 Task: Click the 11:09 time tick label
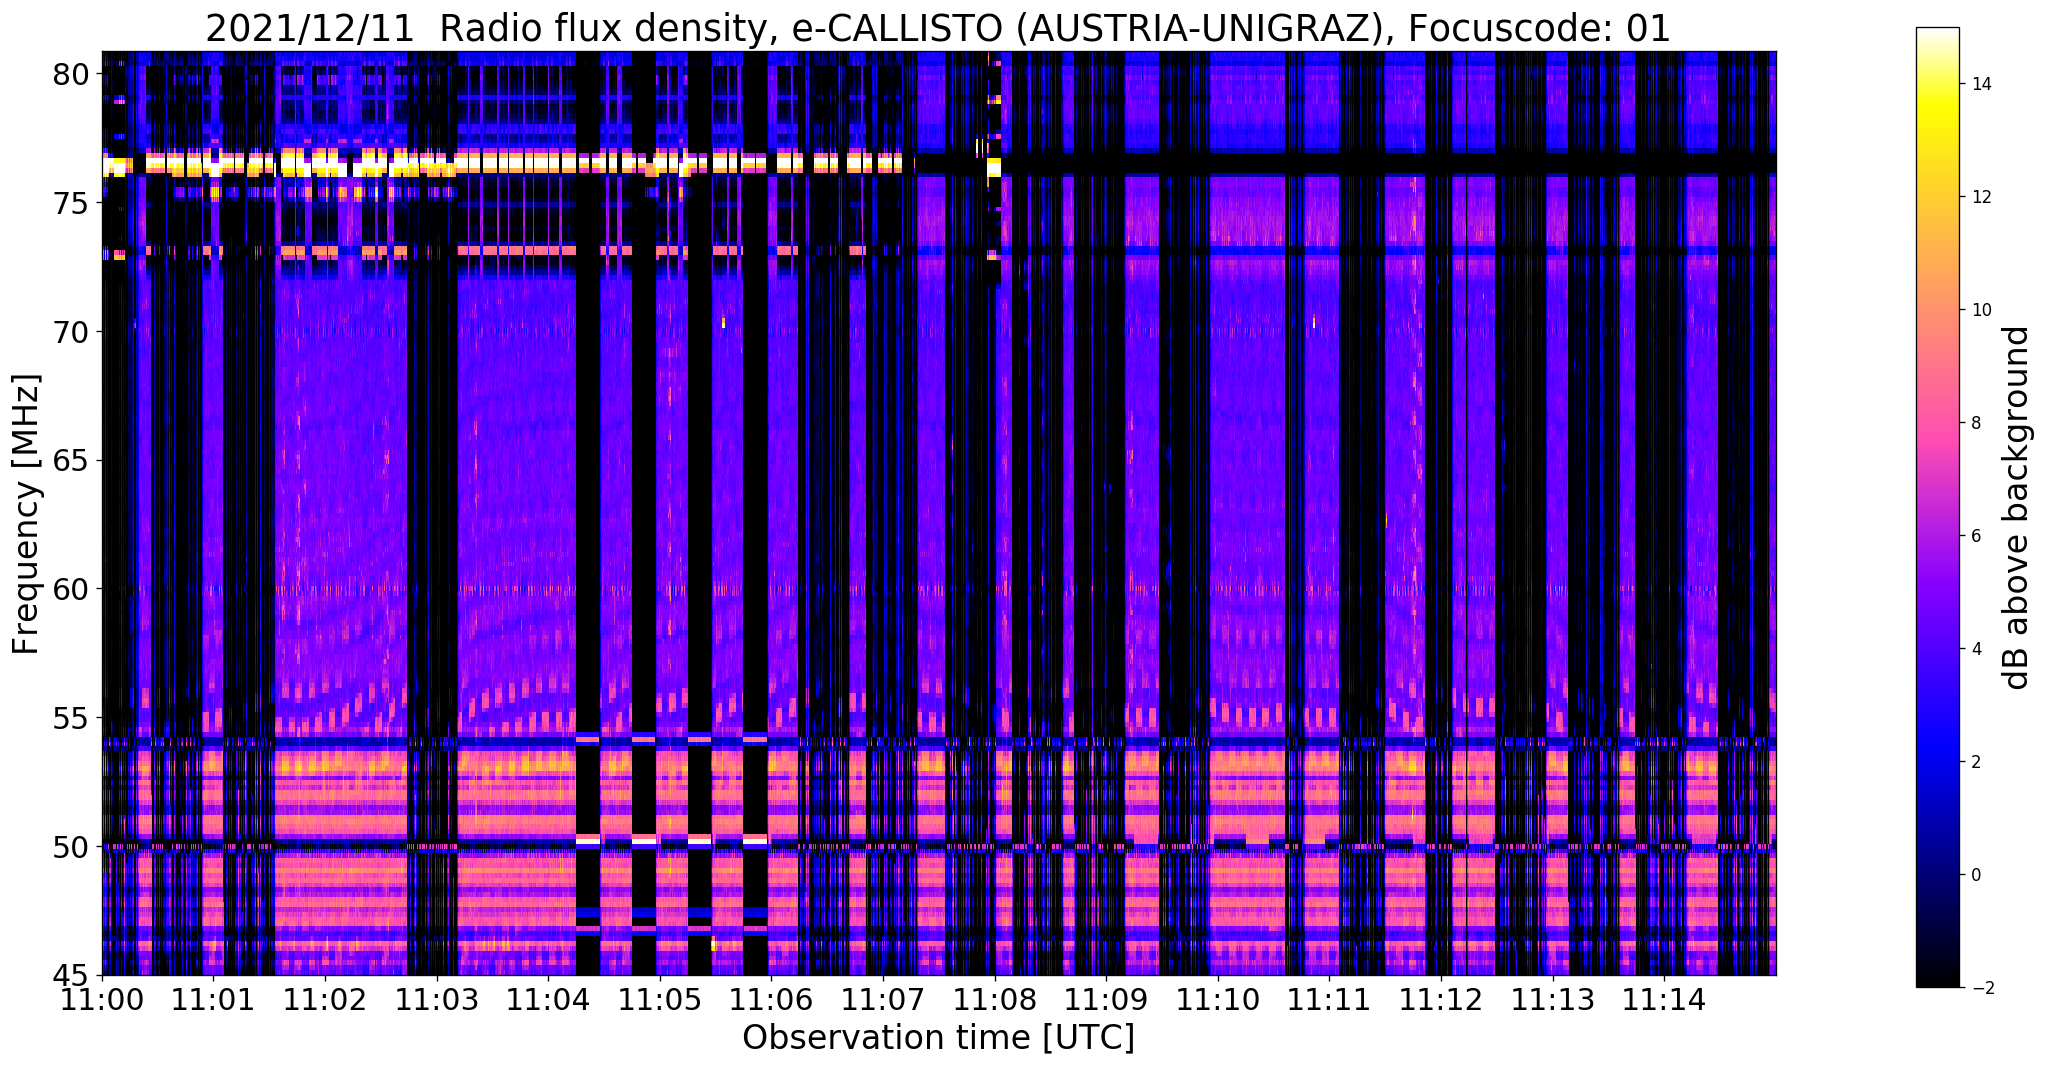1106,999
